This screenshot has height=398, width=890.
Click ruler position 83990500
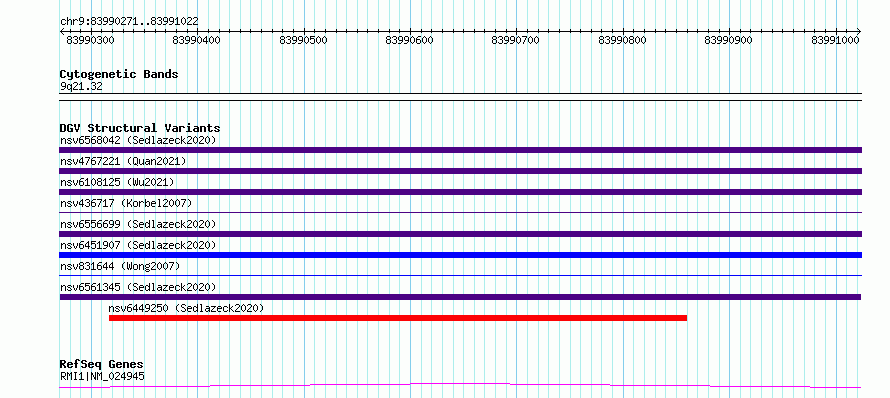[304, 40]
